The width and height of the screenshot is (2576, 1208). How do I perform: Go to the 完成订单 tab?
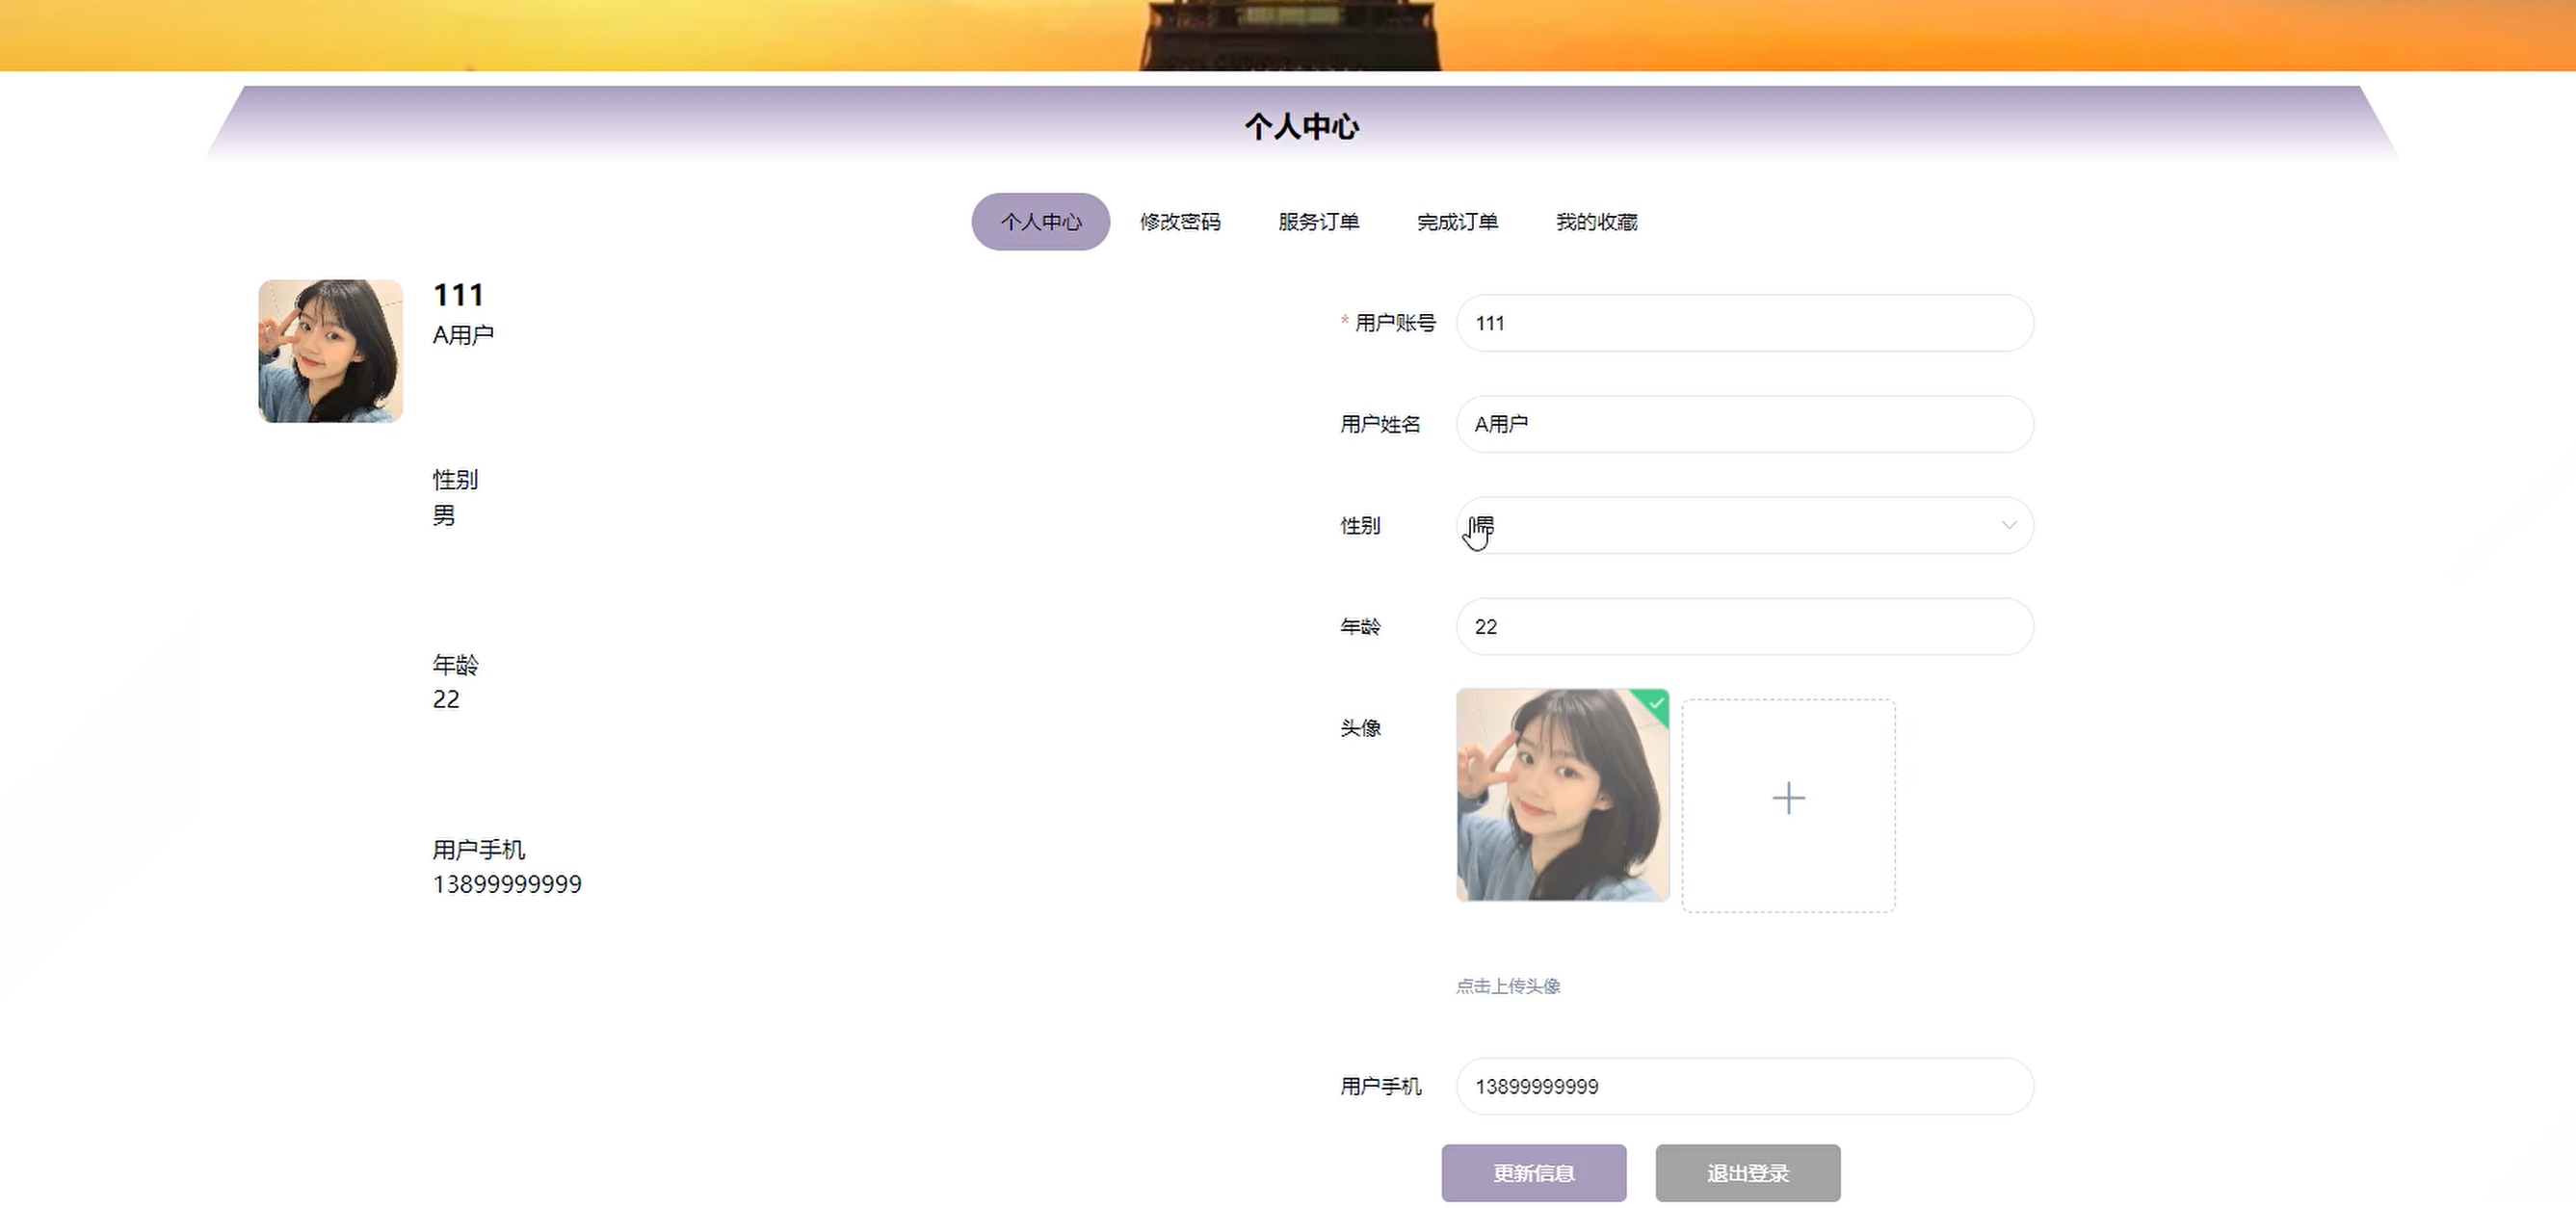click(1457, 221)
